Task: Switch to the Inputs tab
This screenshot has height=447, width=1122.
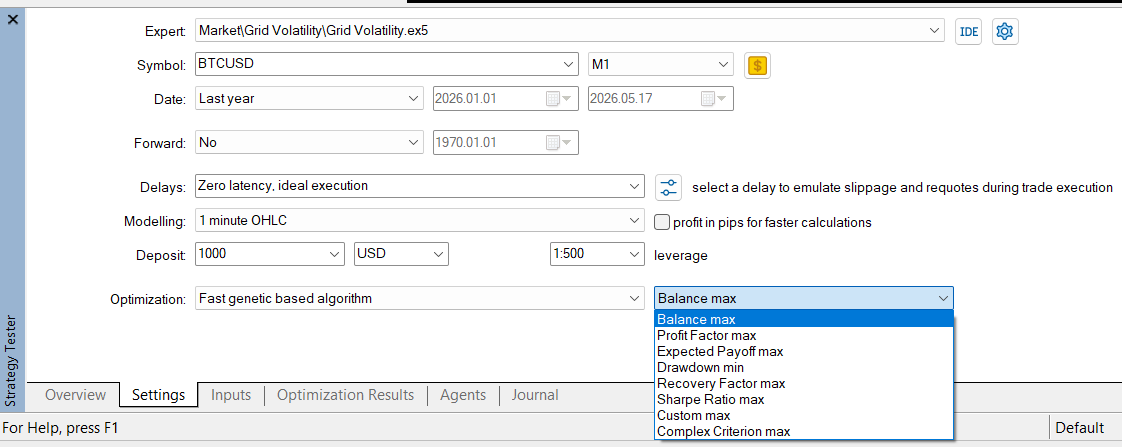Action: click(230, 395)
